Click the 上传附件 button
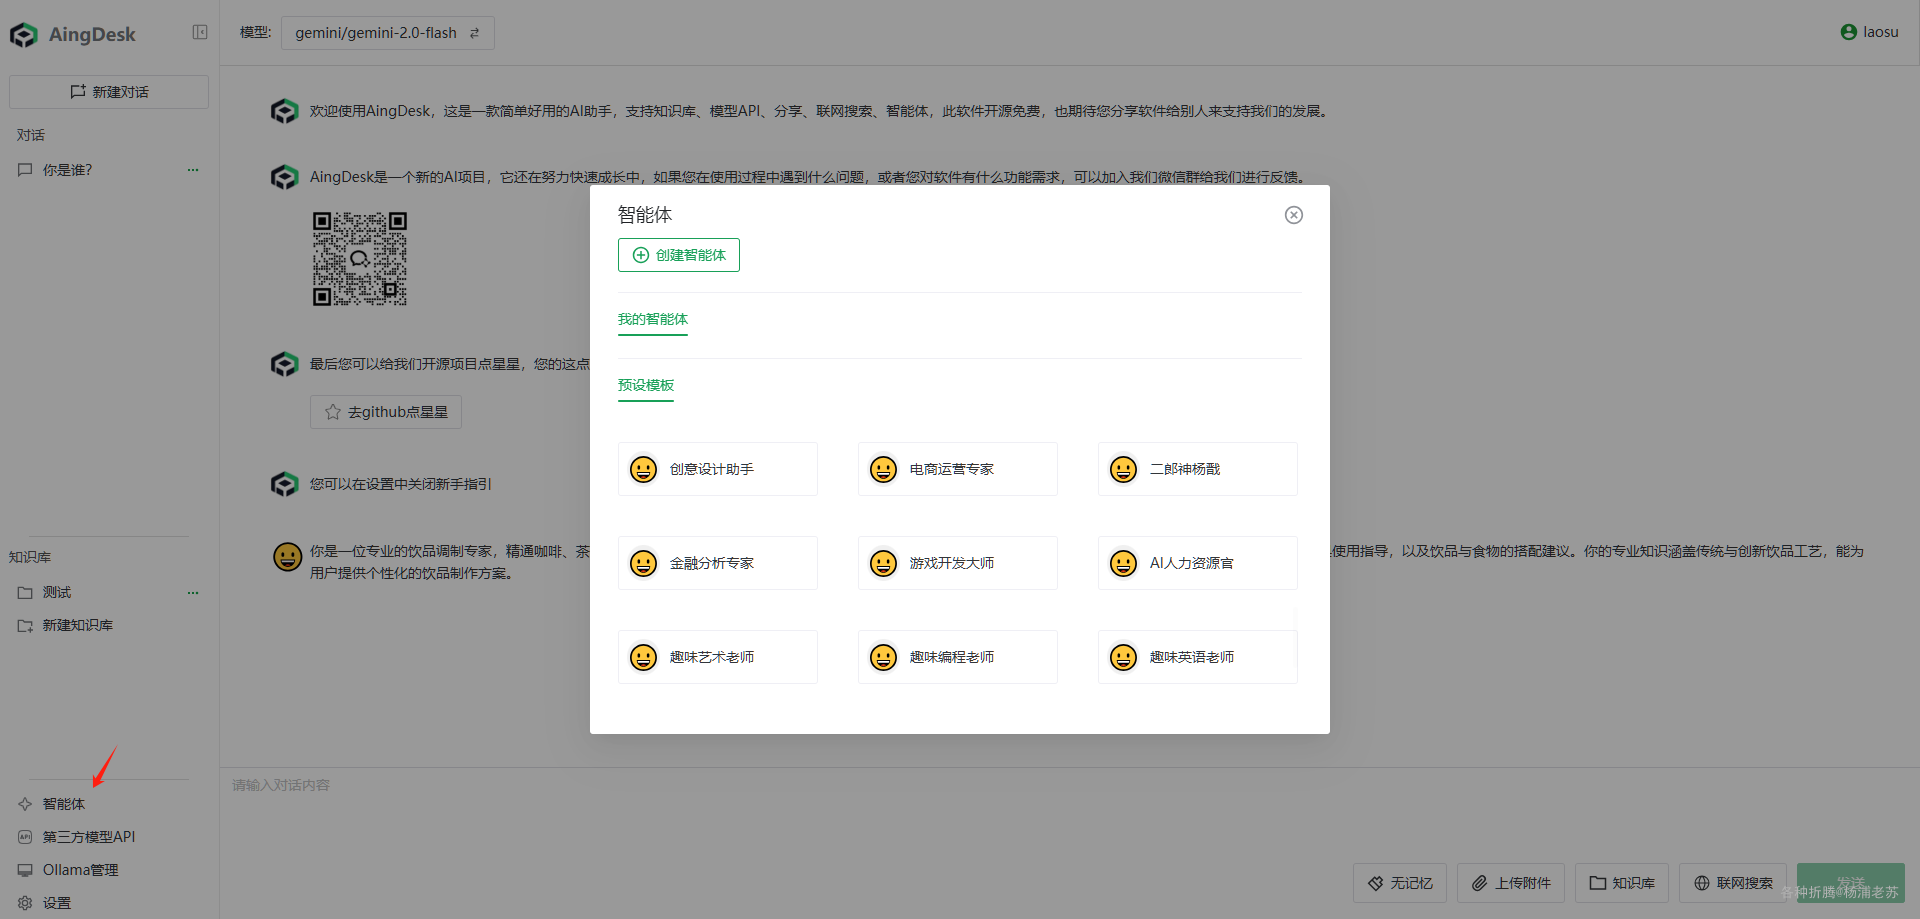1920x919 pixels. (1511, 883)
